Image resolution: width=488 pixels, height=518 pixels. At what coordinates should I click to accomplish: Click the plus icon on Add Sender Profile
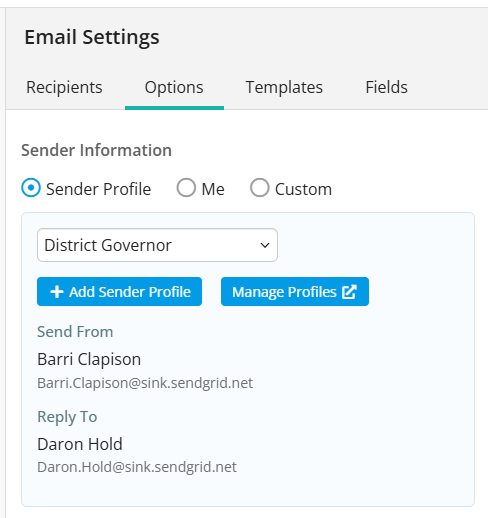pos(57,292)
